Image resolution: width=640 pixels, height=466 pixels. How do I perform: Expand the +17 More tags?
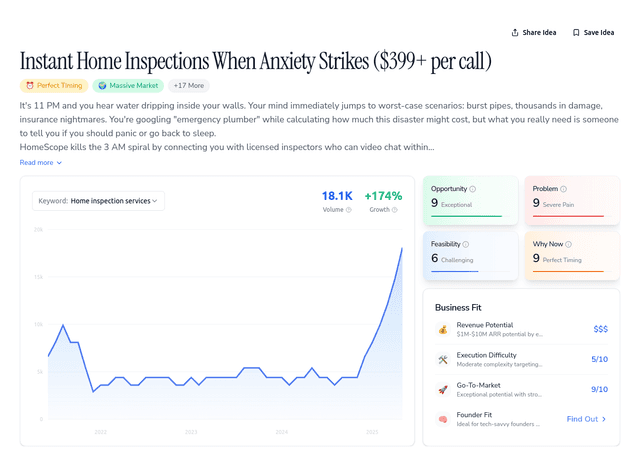(188, 86)
